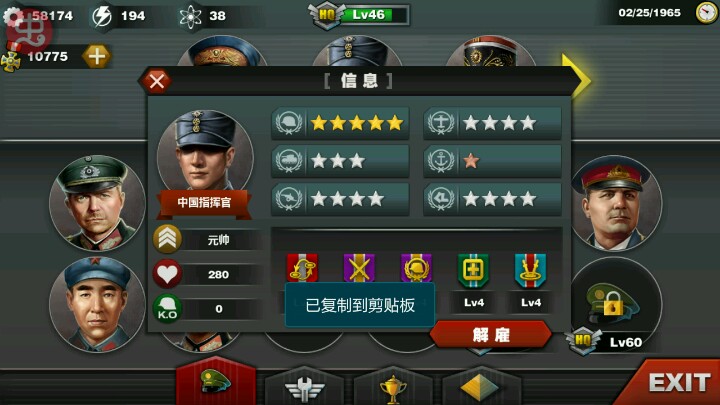Select the Chinese general with blue cap portrait
The width and height of the screenshot is (720, 405).
(x=97, y=304)
